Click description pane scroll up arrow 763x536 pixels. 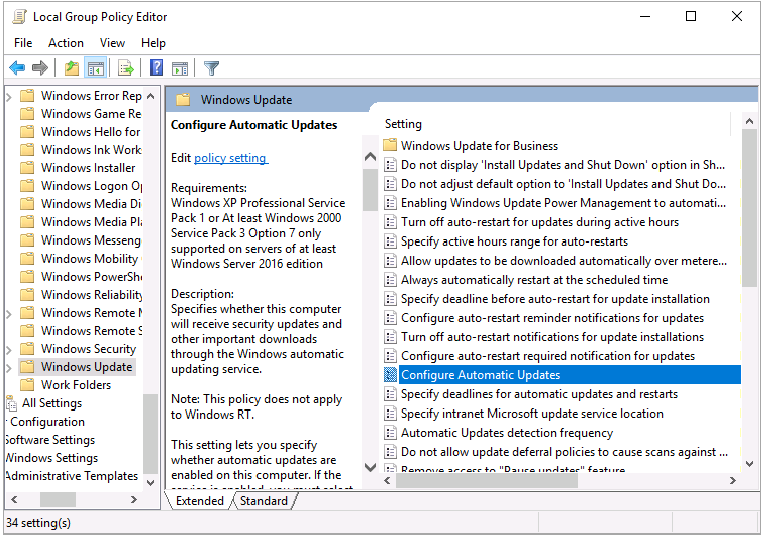pyautogui.click(x=370, y=157)
